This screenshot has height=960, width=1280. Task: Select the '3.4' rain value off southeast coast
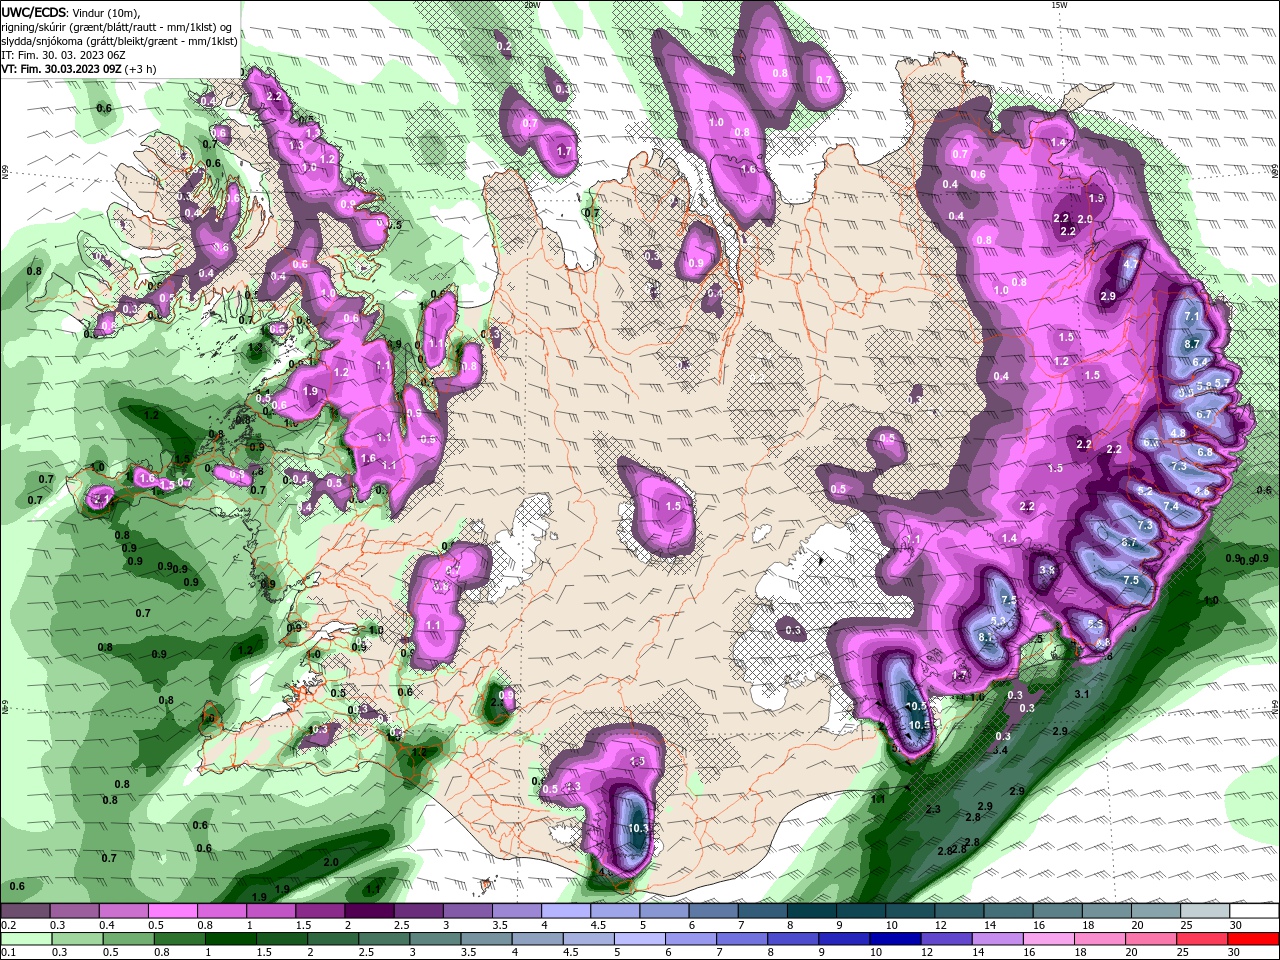[999, 749]
